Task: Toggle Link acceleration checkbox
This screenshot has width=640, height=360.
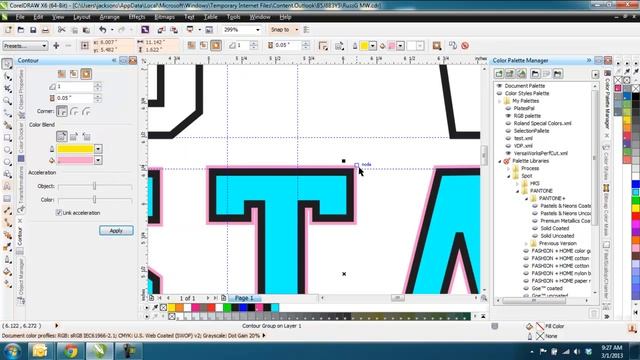Action: [59, 213]
